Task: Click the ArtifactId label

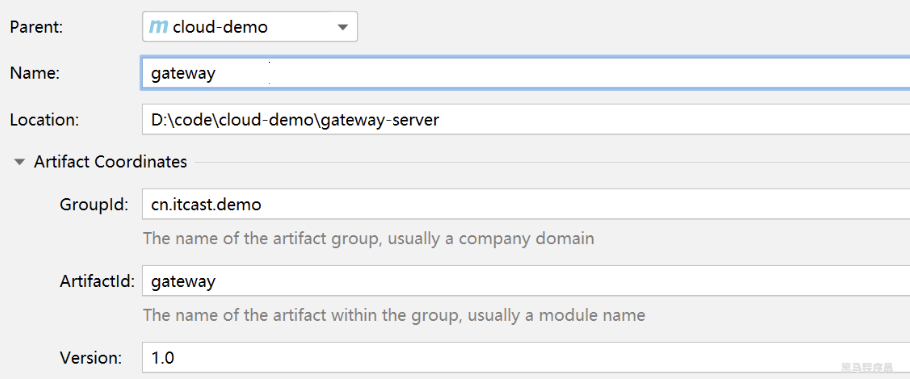Action: click(x=97, y=281)
